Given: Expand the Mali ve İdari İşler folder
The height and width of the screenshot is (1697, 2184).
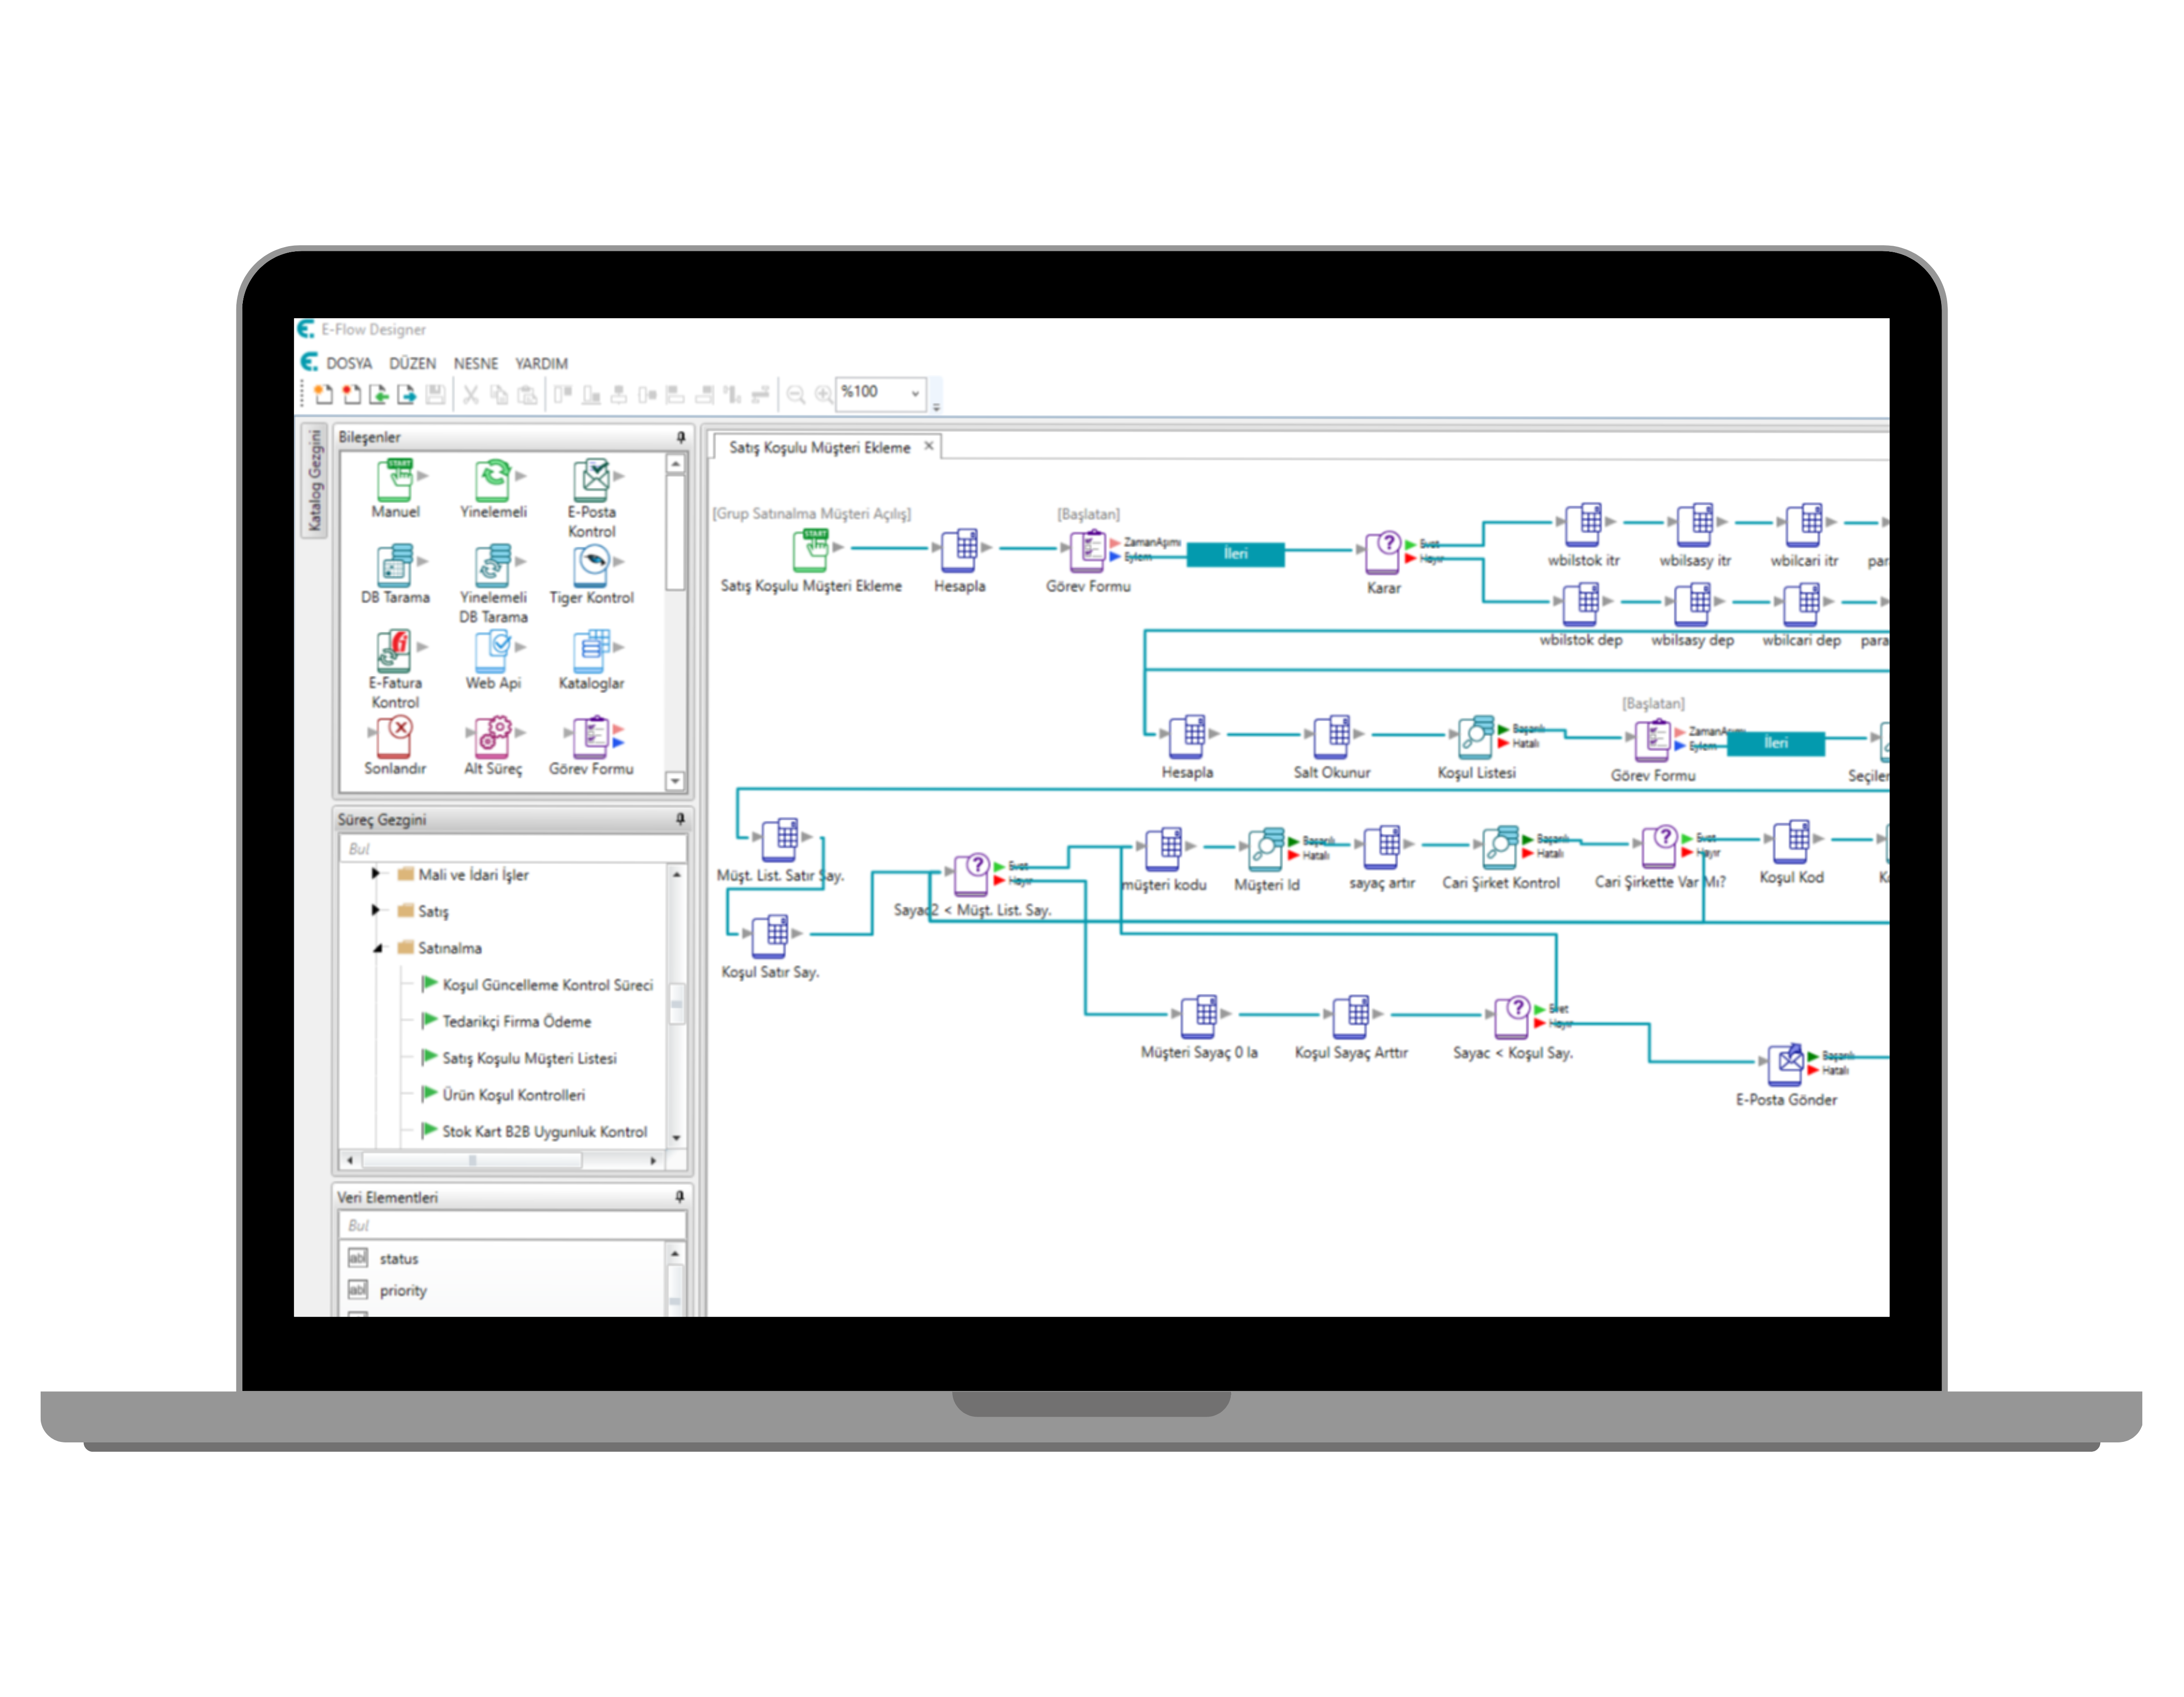Looking at the screenshot, I should click(x=376, y=874).
